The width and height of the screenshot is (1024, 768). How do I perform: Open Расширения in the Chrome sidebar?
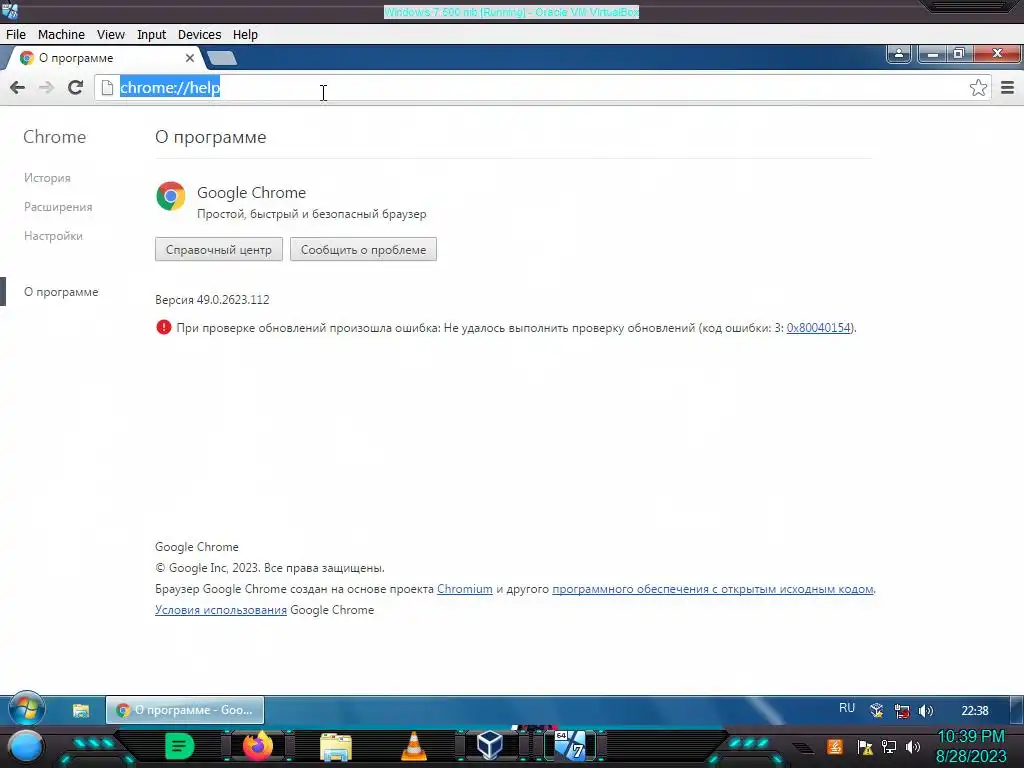point(58,207)
